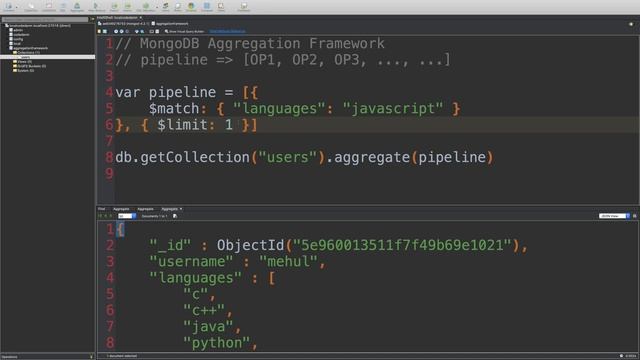
Task: Click the settings icon beside JSON View
Action: pyautogui.click(x=634, y=216)
